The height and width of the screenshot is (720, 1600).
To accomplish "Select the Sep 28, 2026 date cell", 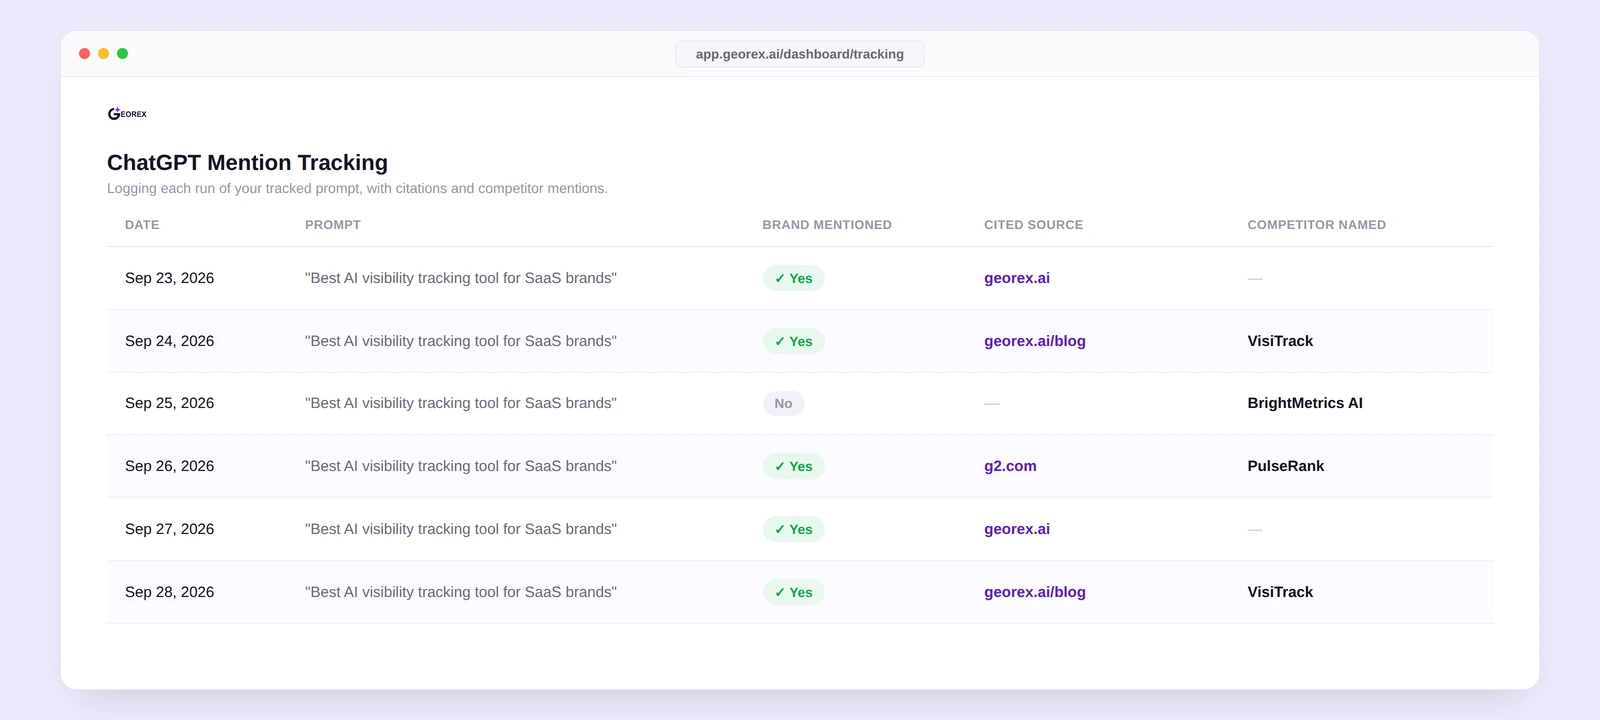I will tap(170, 592).
